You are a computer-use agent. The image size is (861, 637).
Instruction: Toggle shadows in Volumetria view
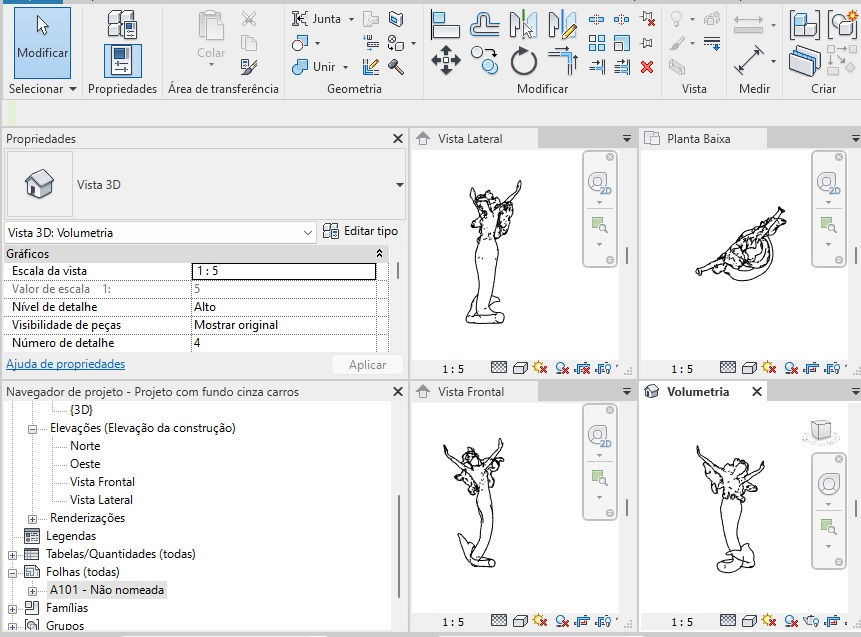pyautogui.click(x=791, y=621)
